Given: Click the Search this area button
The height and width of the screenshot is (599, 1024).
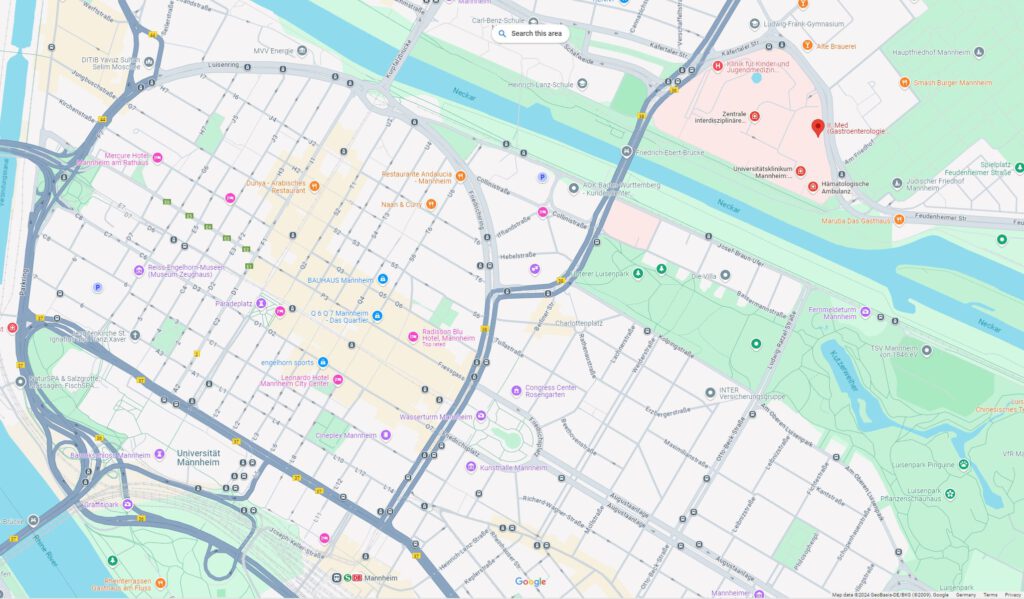Looking at the screenshot, I should click(530, 33).
